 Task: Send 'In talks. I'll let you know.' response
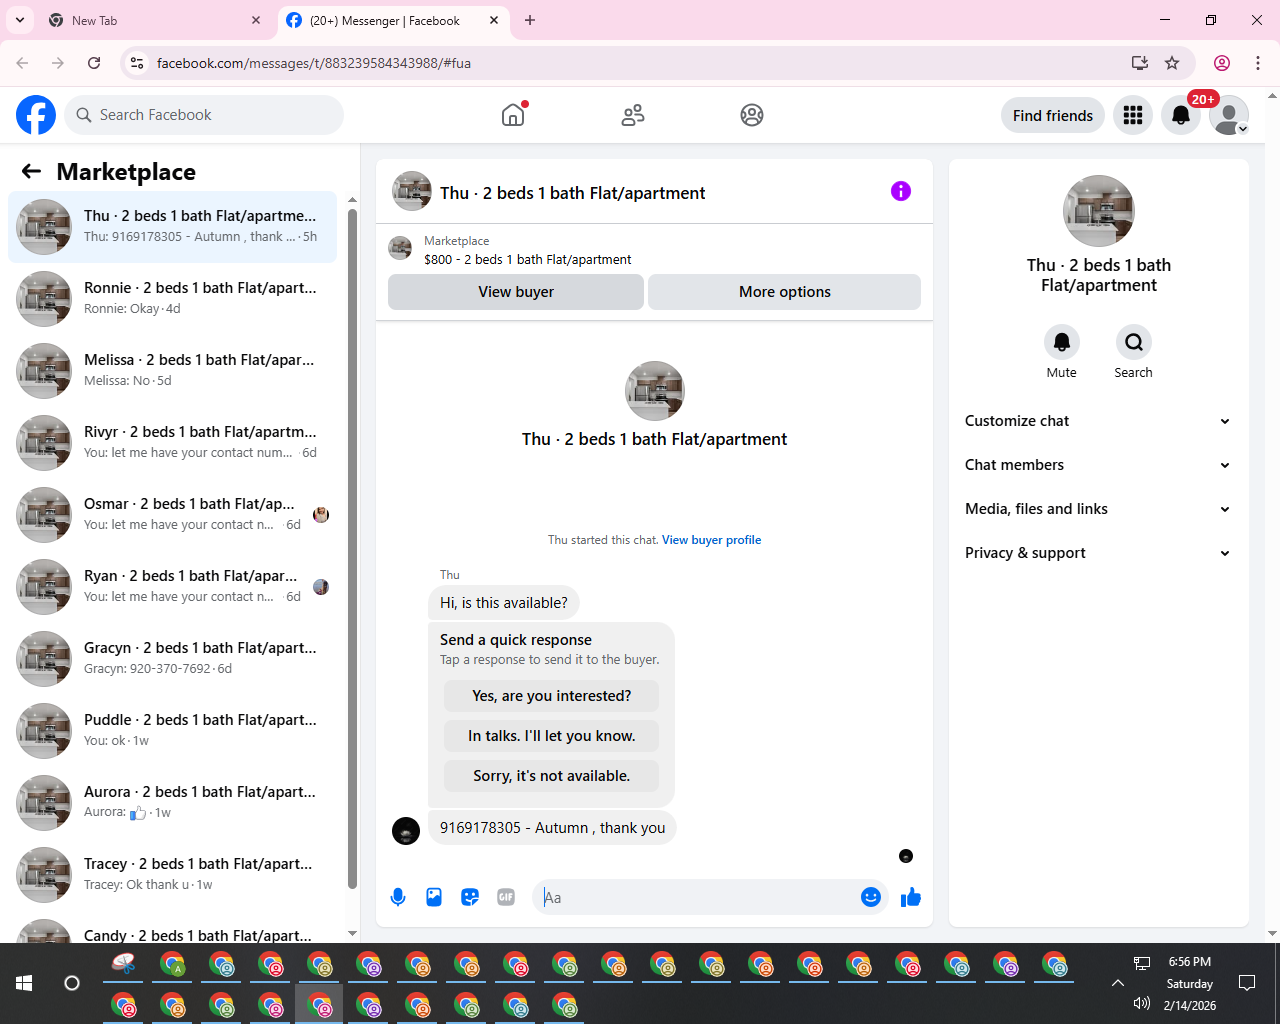tap(552, 736)
